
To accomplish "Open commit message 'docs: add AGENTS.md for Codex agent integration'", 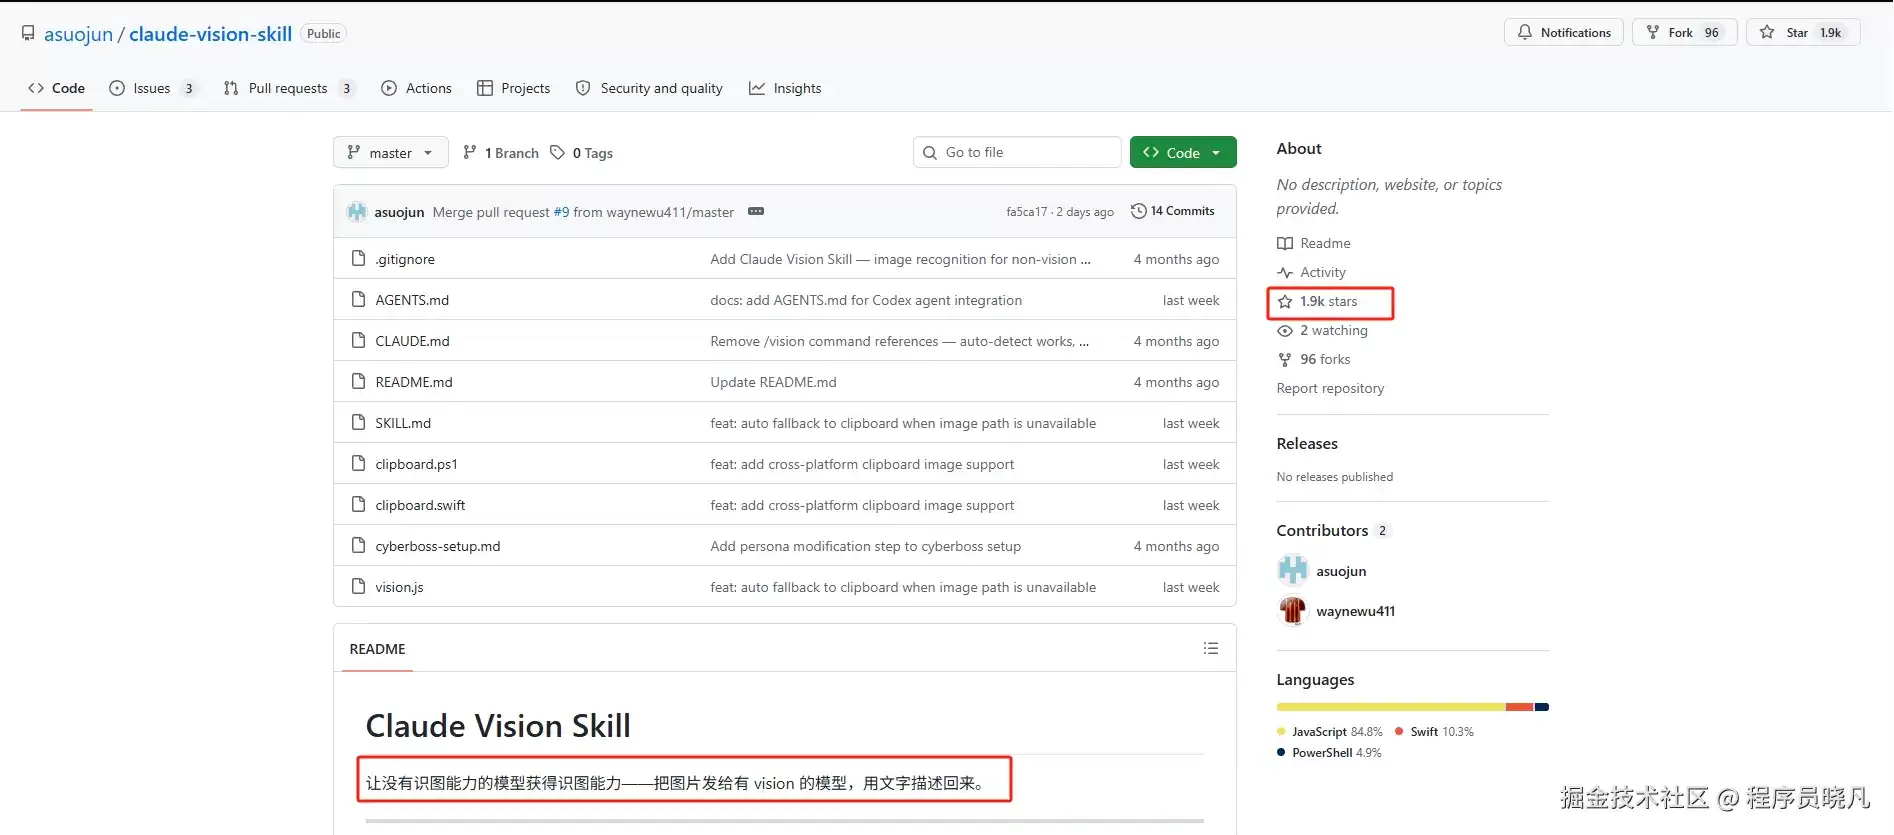I will [x=866, y=300].
